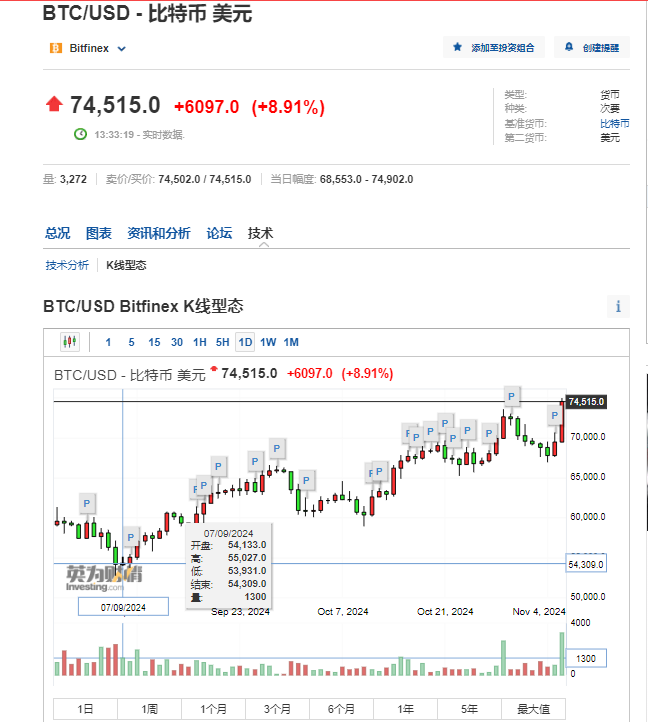Expand the Bitfinex exchange dropdown arrow

(x=122, y=49)
